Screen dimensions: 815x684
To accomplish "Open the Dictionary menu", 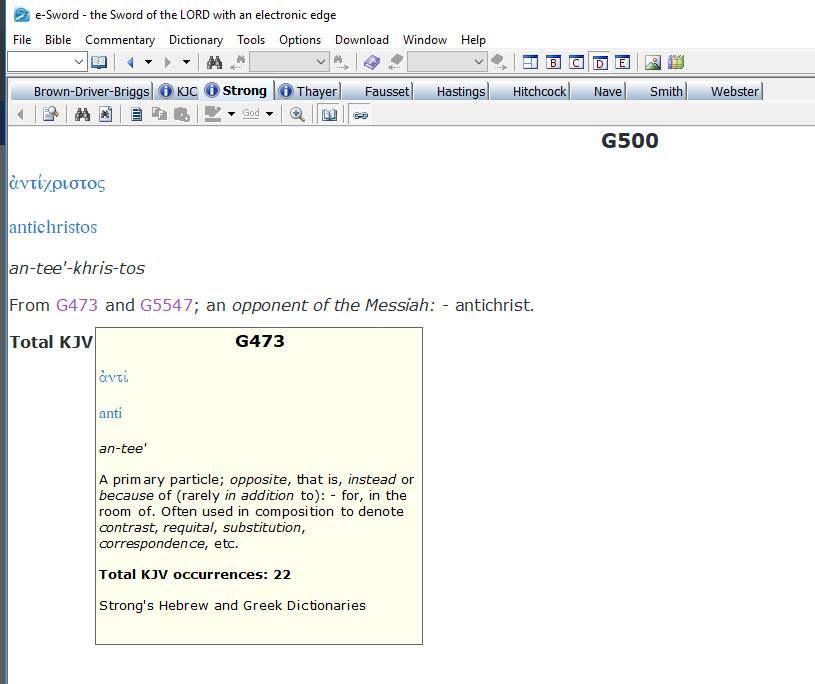I will 196,40.
